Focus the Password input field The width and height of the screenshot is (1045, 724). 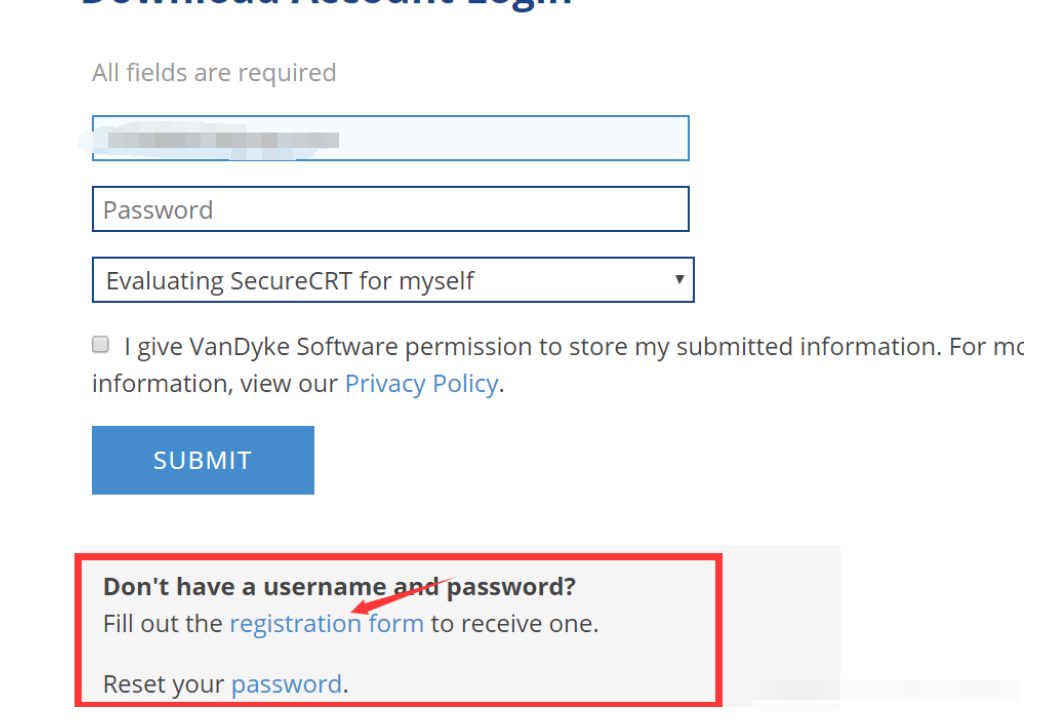point(390,209)
